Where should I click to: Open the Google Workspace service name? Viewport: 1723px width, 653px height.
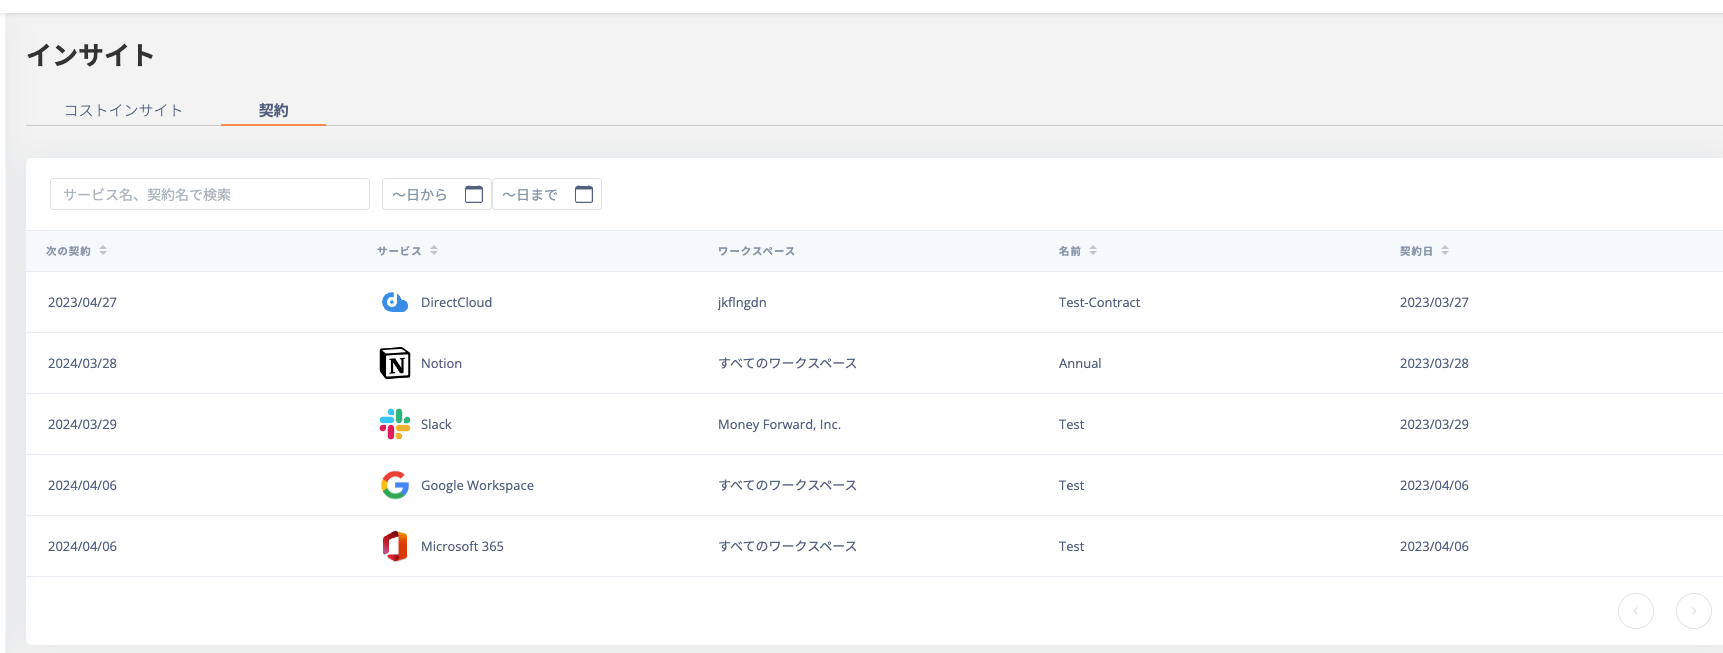click(477, 485)
